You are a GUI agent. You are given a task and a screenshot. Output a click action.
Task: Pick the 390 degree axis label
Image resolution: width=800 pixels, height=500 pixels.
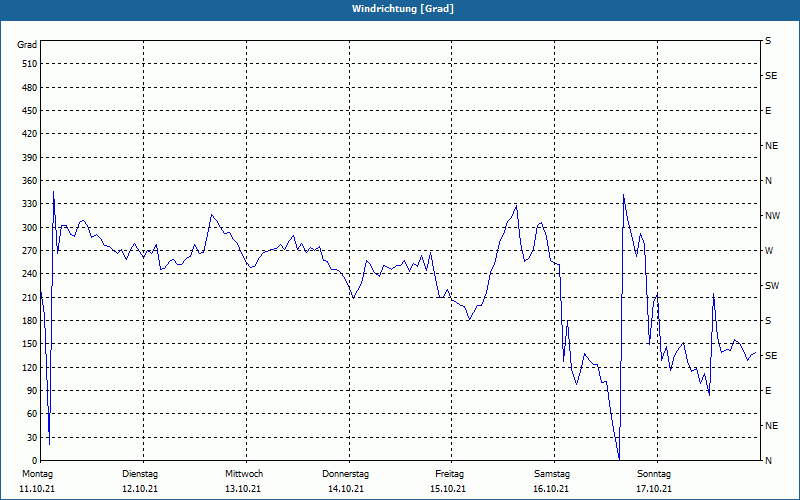(x=29, y=157)
